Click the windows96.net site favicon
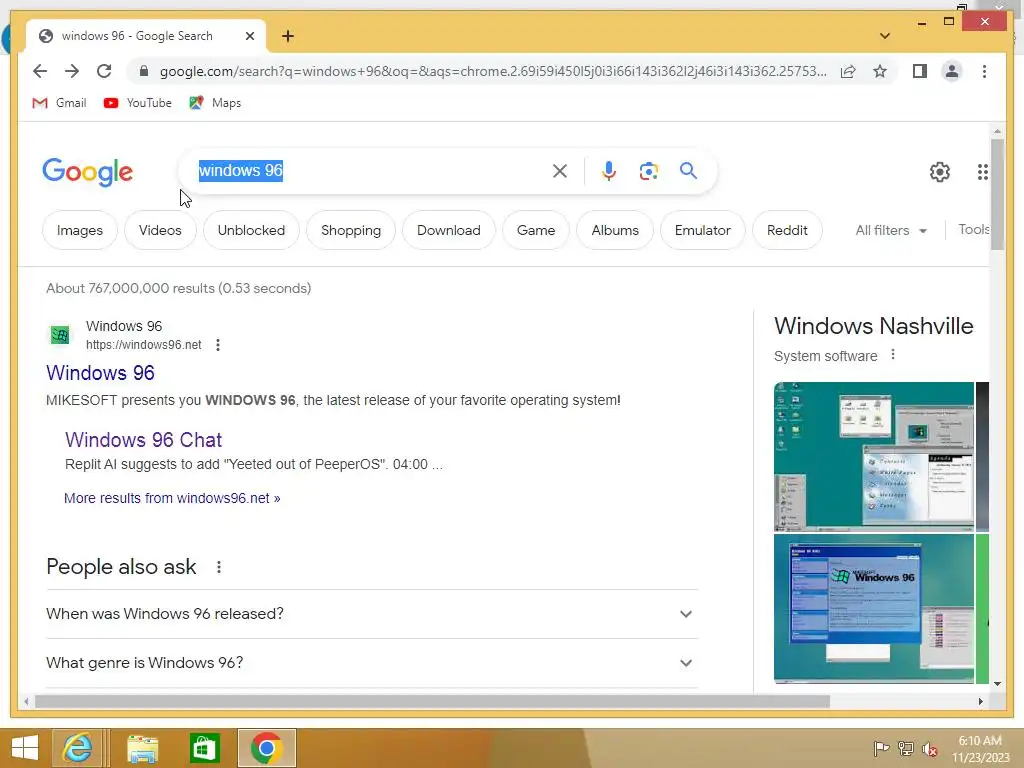This screenshot has height=768, width=1024. [x=60, y=335]
